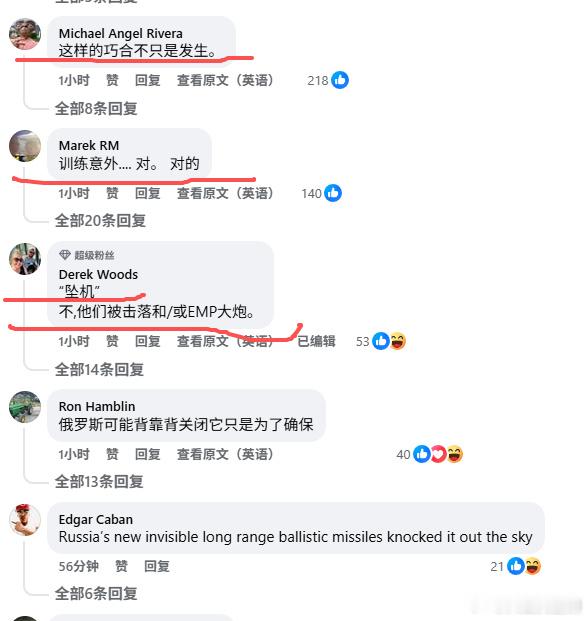The height and width of the screenshot is (621, 588).
Task: Click 回复 under Marek RM's comment
Action: (148, 193)
